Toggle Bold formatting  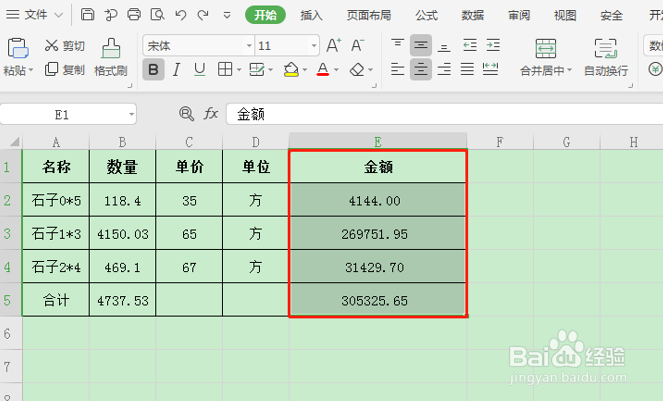click(x=153, y=69)
